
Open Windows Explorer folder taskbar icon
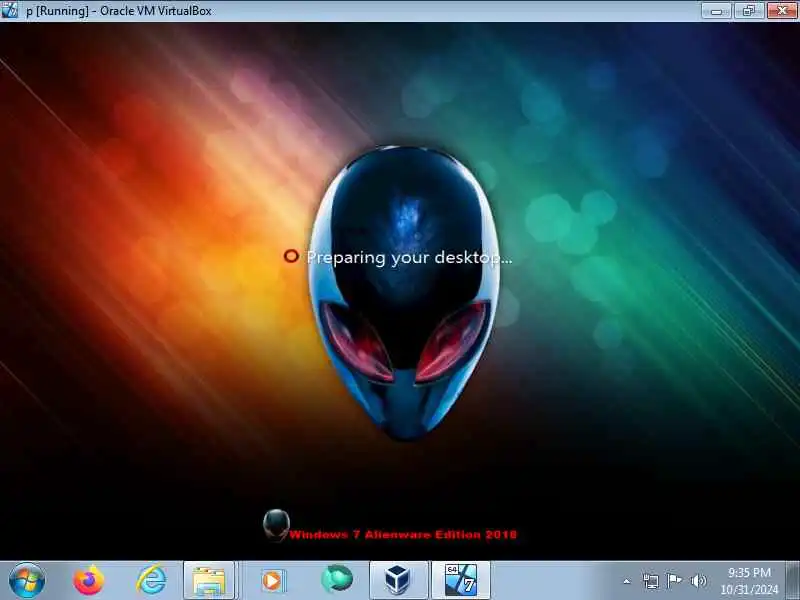coord(209,581)
